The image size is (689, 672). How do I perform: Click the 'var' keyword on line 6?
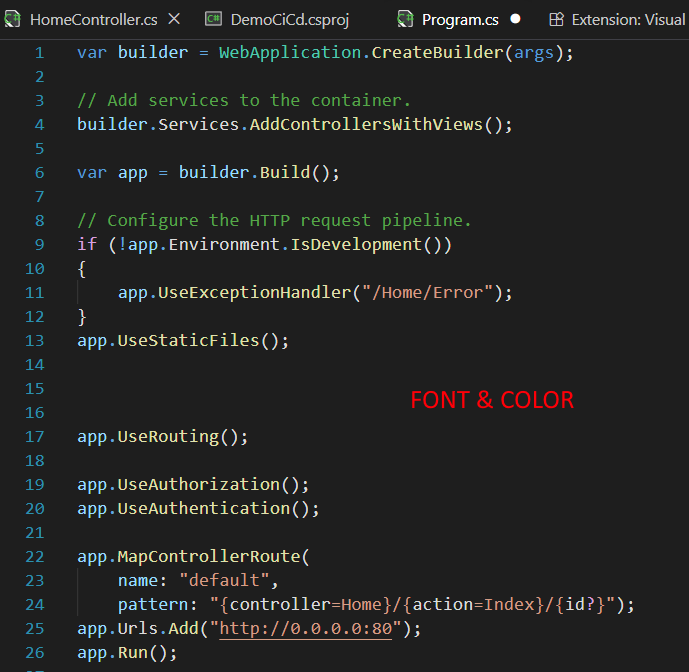(92, 172)
